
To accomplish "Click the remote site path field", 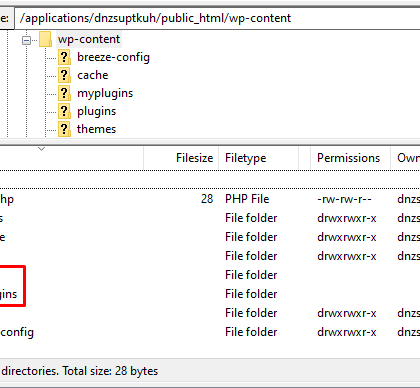I will [218, 18].
